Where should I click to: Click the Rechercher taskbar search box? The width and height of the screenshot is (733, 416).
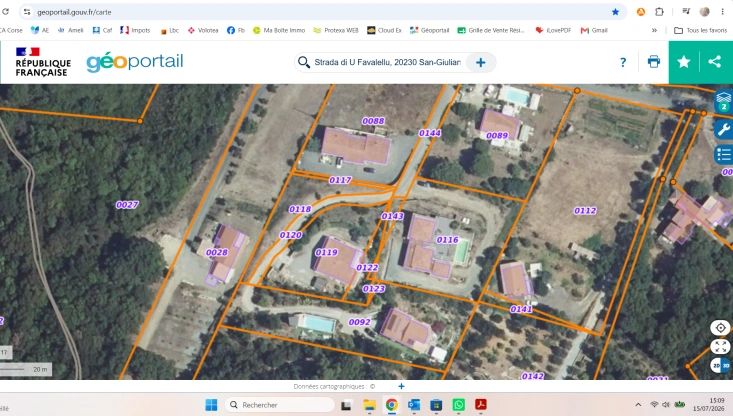pos(280,405)
